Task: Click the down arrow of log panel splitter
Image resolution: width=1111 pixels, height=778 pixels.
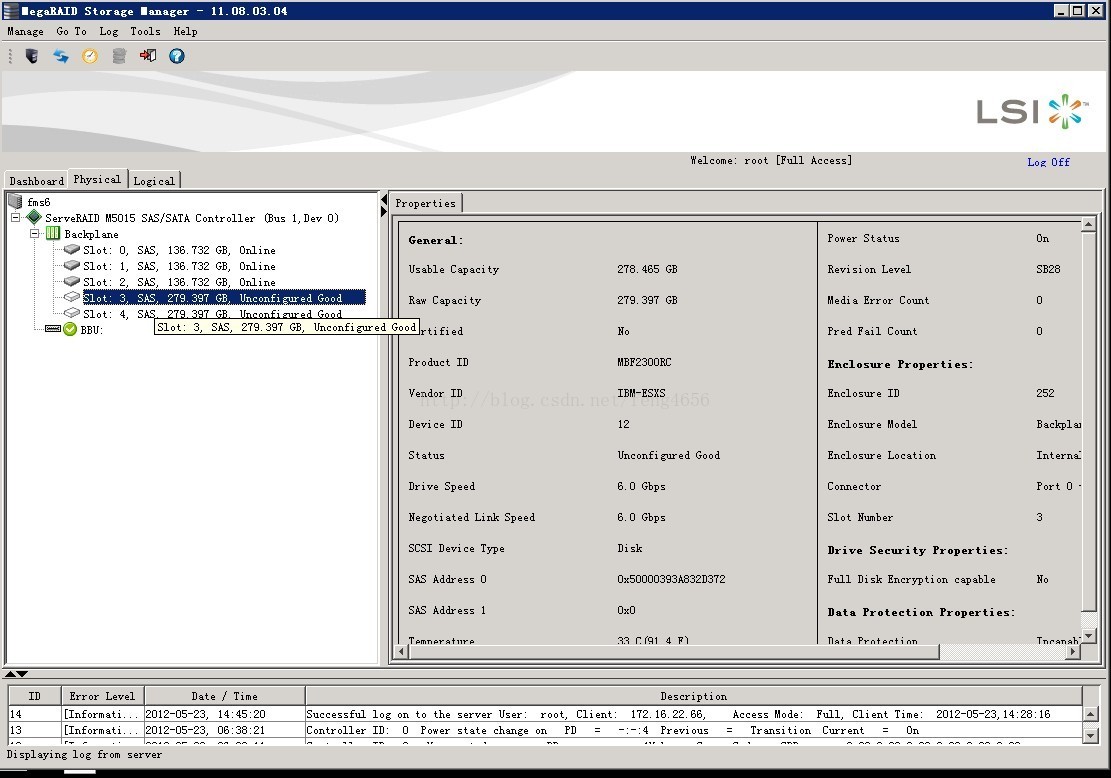Action: [x=22, y=674]
